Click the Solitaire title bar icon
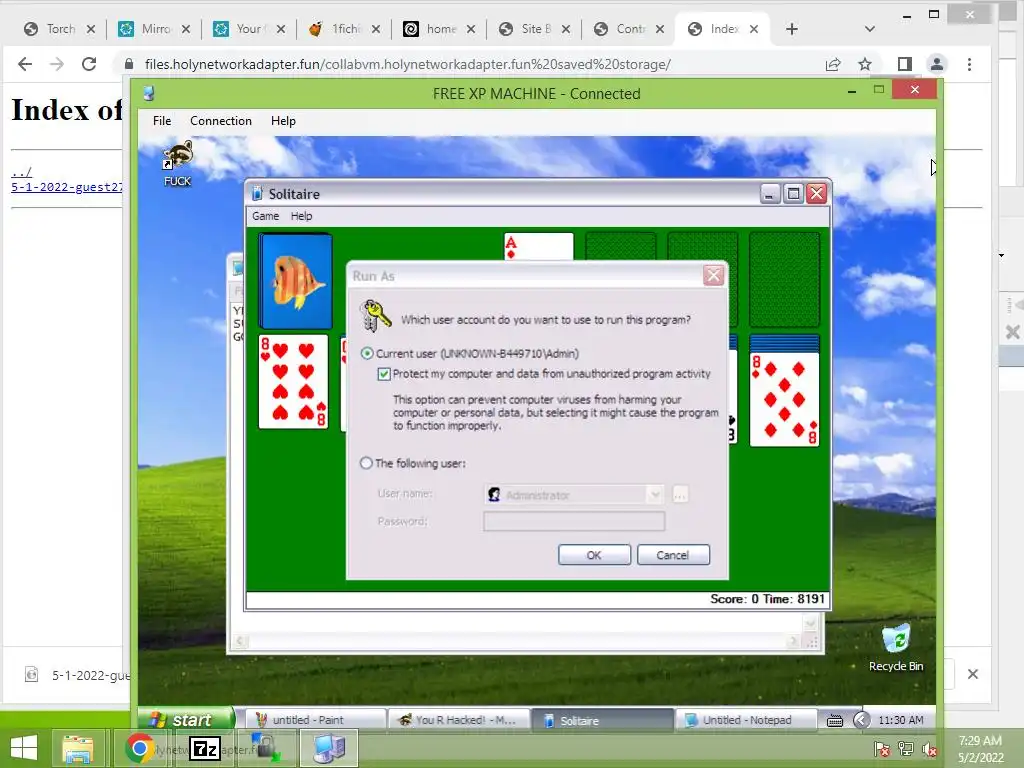Image resolution: width=1024 pixels, height=768 pixels. pos(257,193)
